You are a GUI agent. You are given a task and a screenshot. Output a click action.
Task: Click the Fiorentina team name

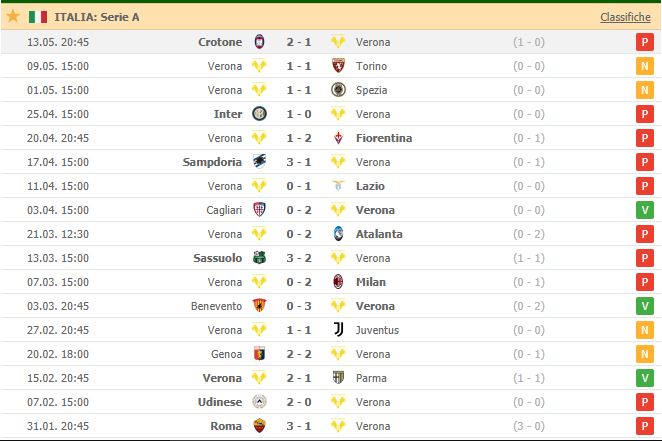click(x=384, y=138)
